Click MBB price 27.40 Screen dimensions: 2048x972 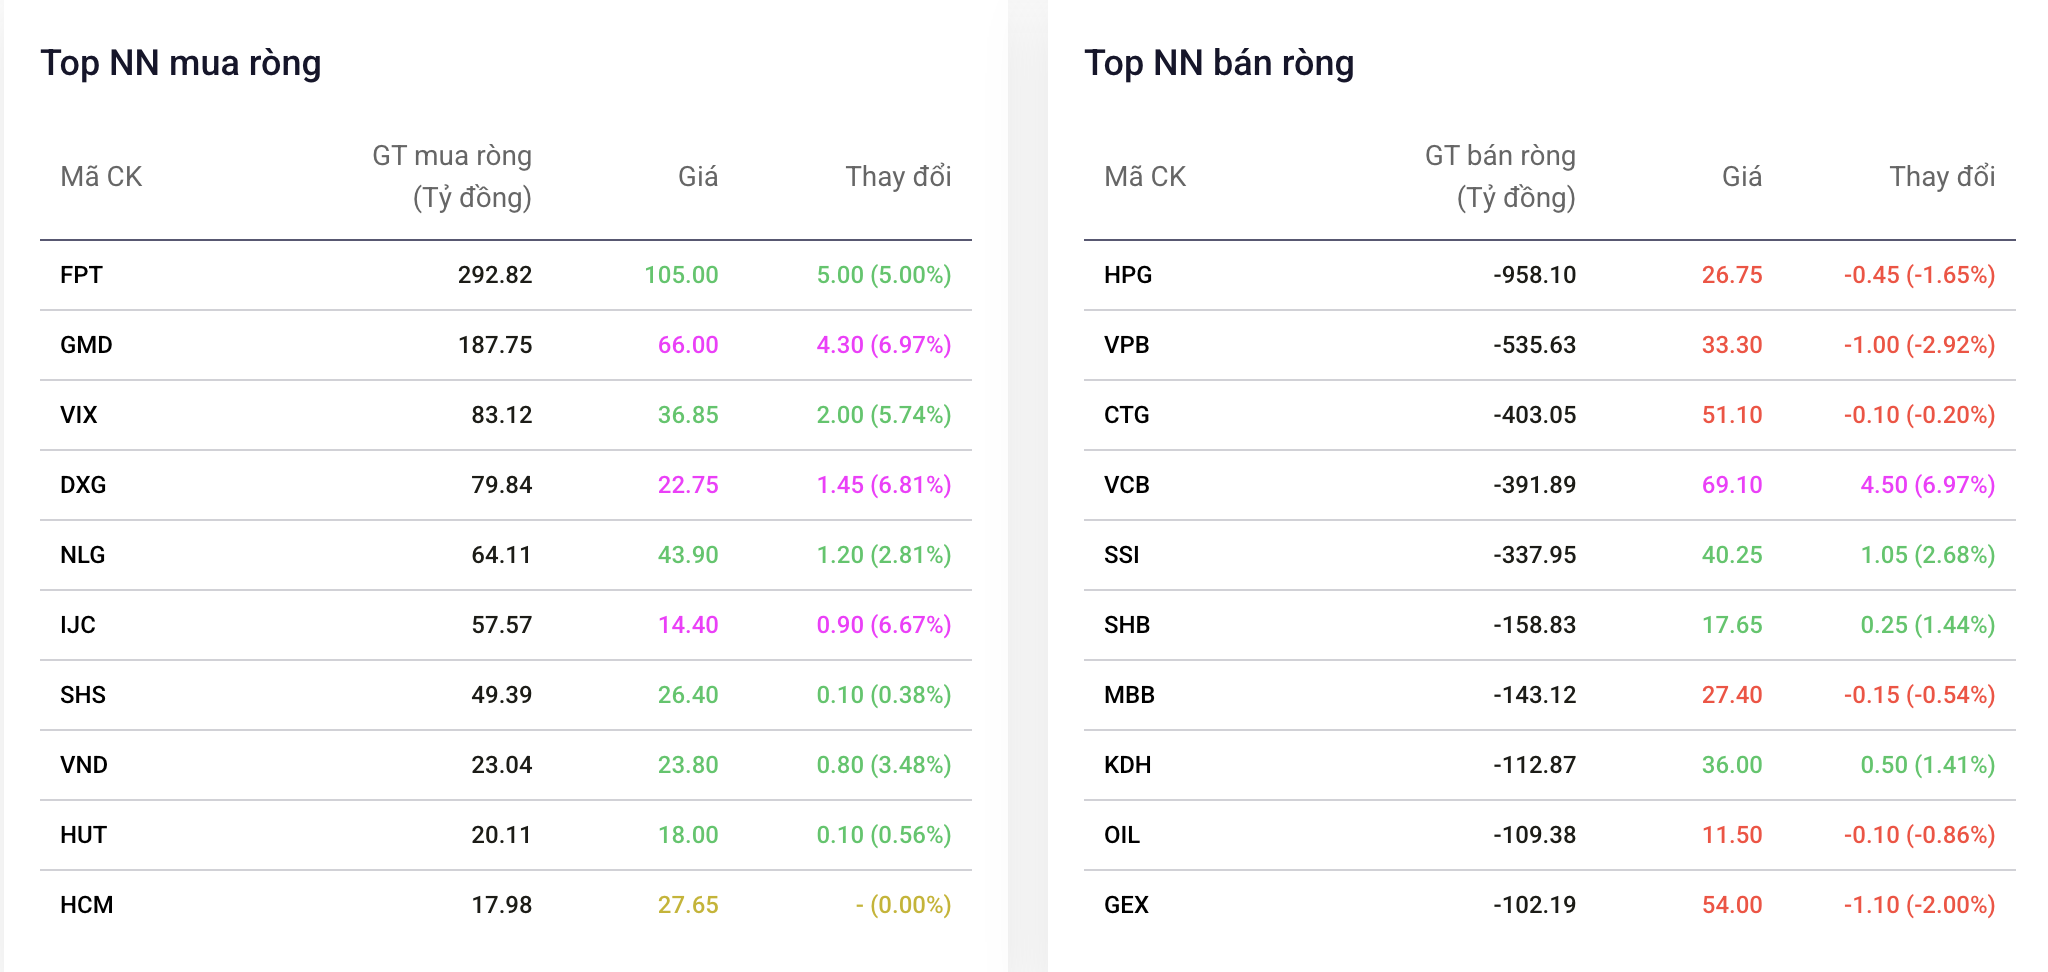tap(1732, 695)
